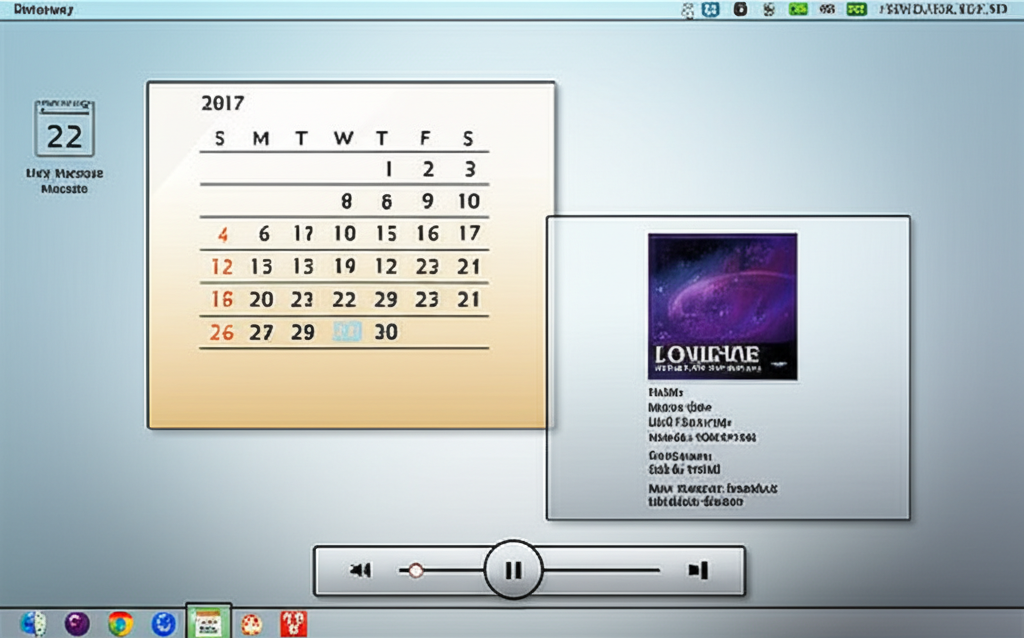Viewport: 1024px width, 638px height.
Task: Open the calendar desktop icon showing 22
Action: click(x=65, y=129)
